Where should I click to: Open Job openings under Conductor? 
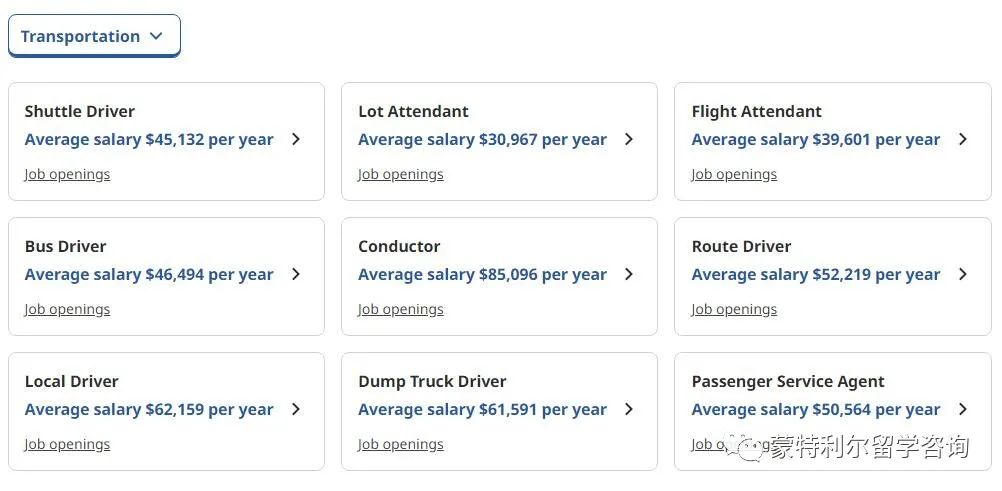[401, 309]
